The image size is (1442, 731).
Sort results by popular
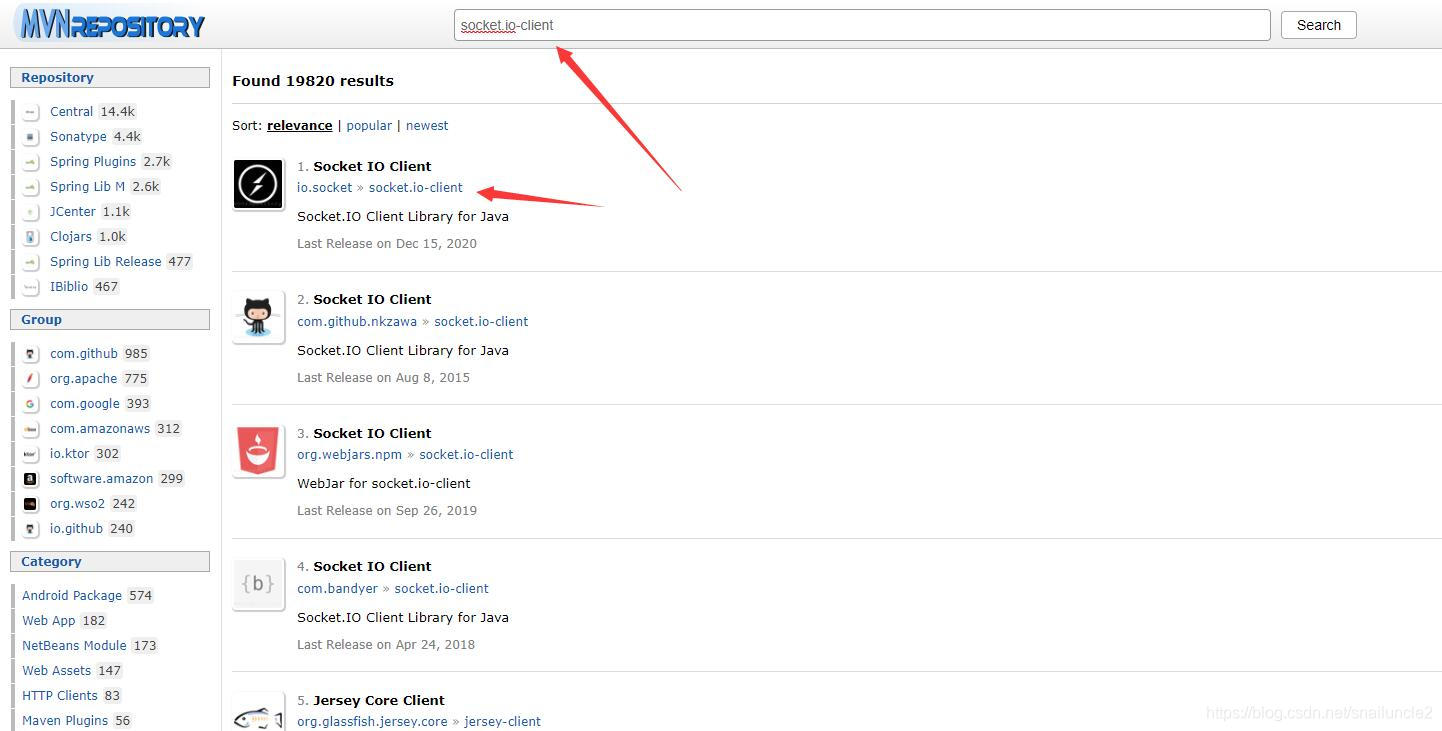[x=369, y=126]
